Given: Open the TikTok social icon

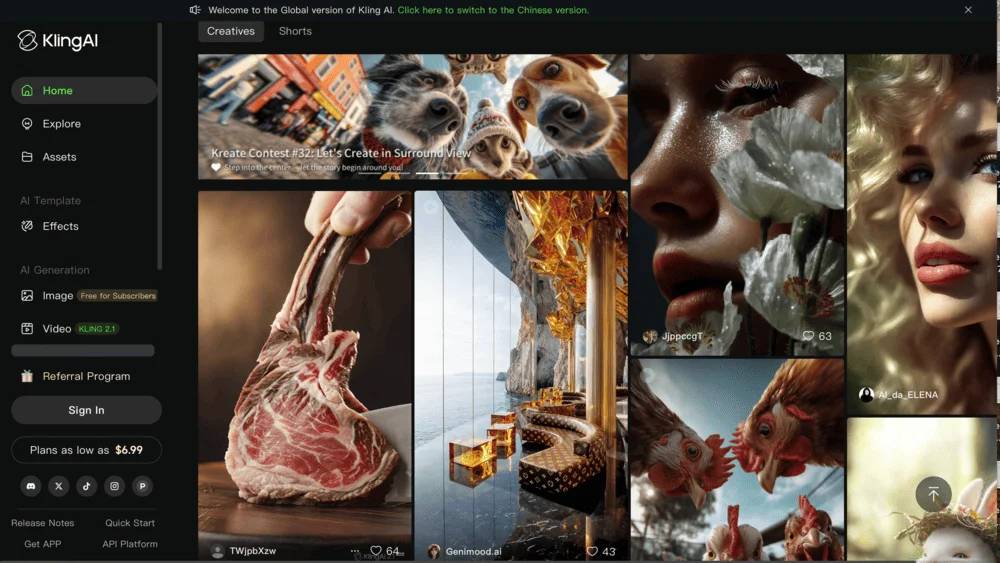Looking at the screenshot, I should [87, 486].
